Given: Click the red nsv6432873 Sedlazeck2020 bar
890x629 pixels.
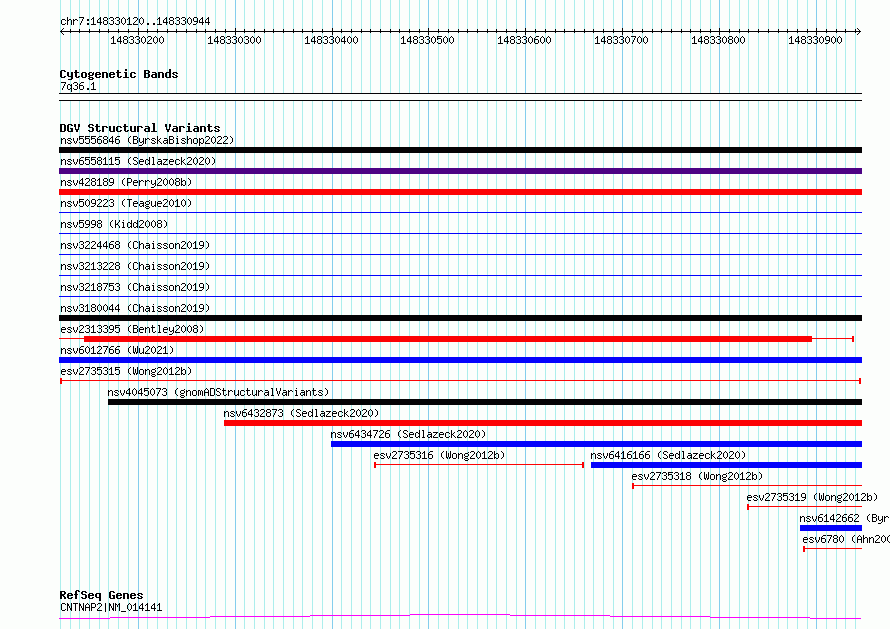Looking at the screenshot, I should click(x=542, y=423).
